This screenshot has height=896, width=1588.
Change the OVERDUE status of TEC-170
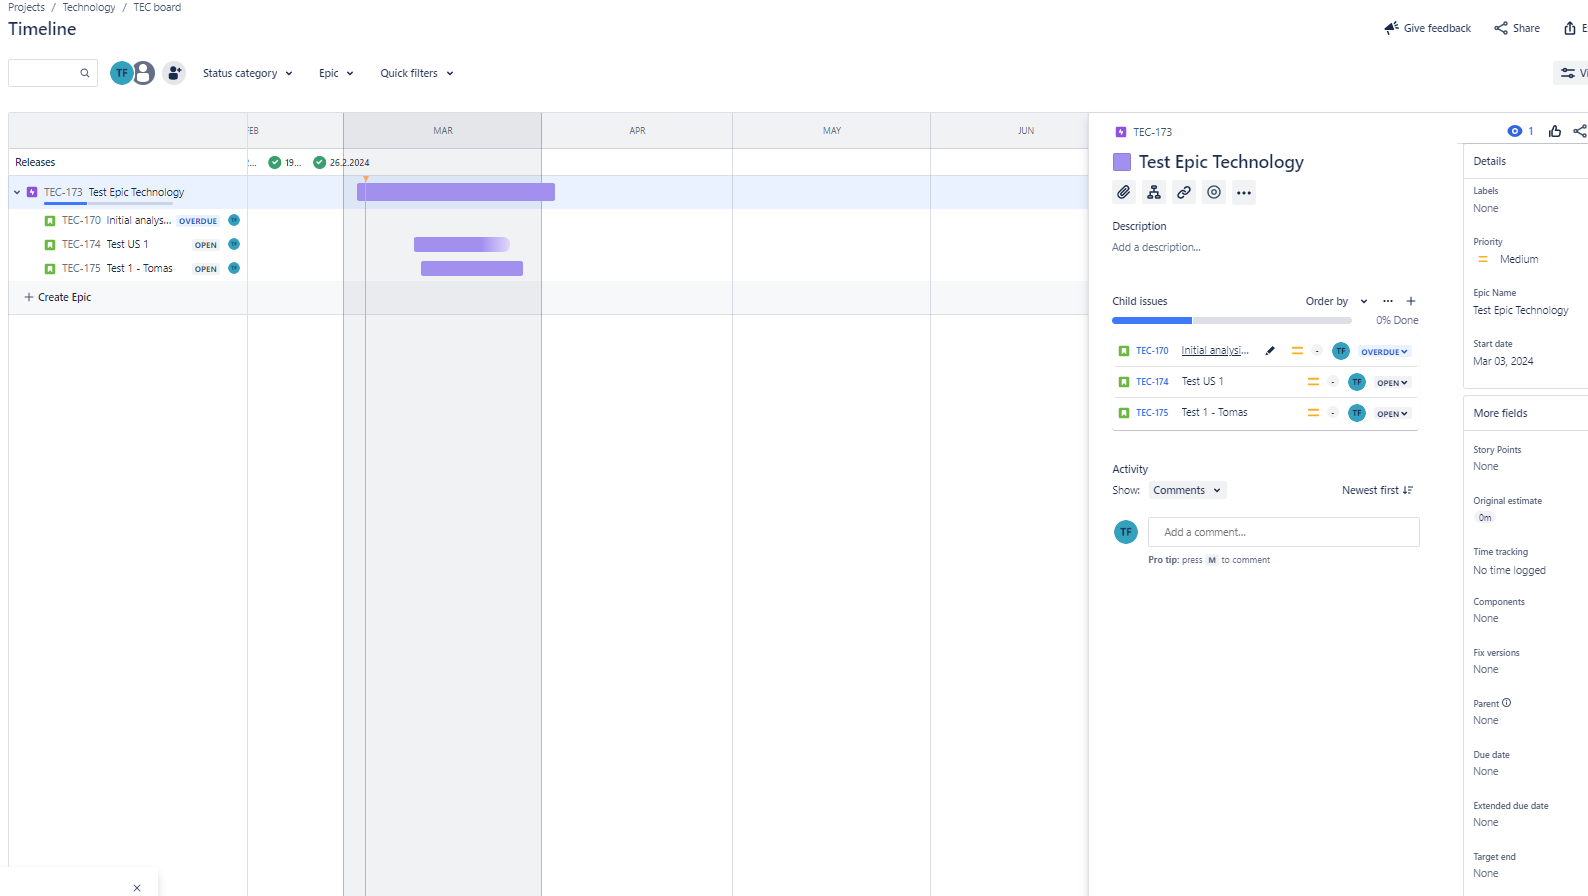click(1385, 352)
